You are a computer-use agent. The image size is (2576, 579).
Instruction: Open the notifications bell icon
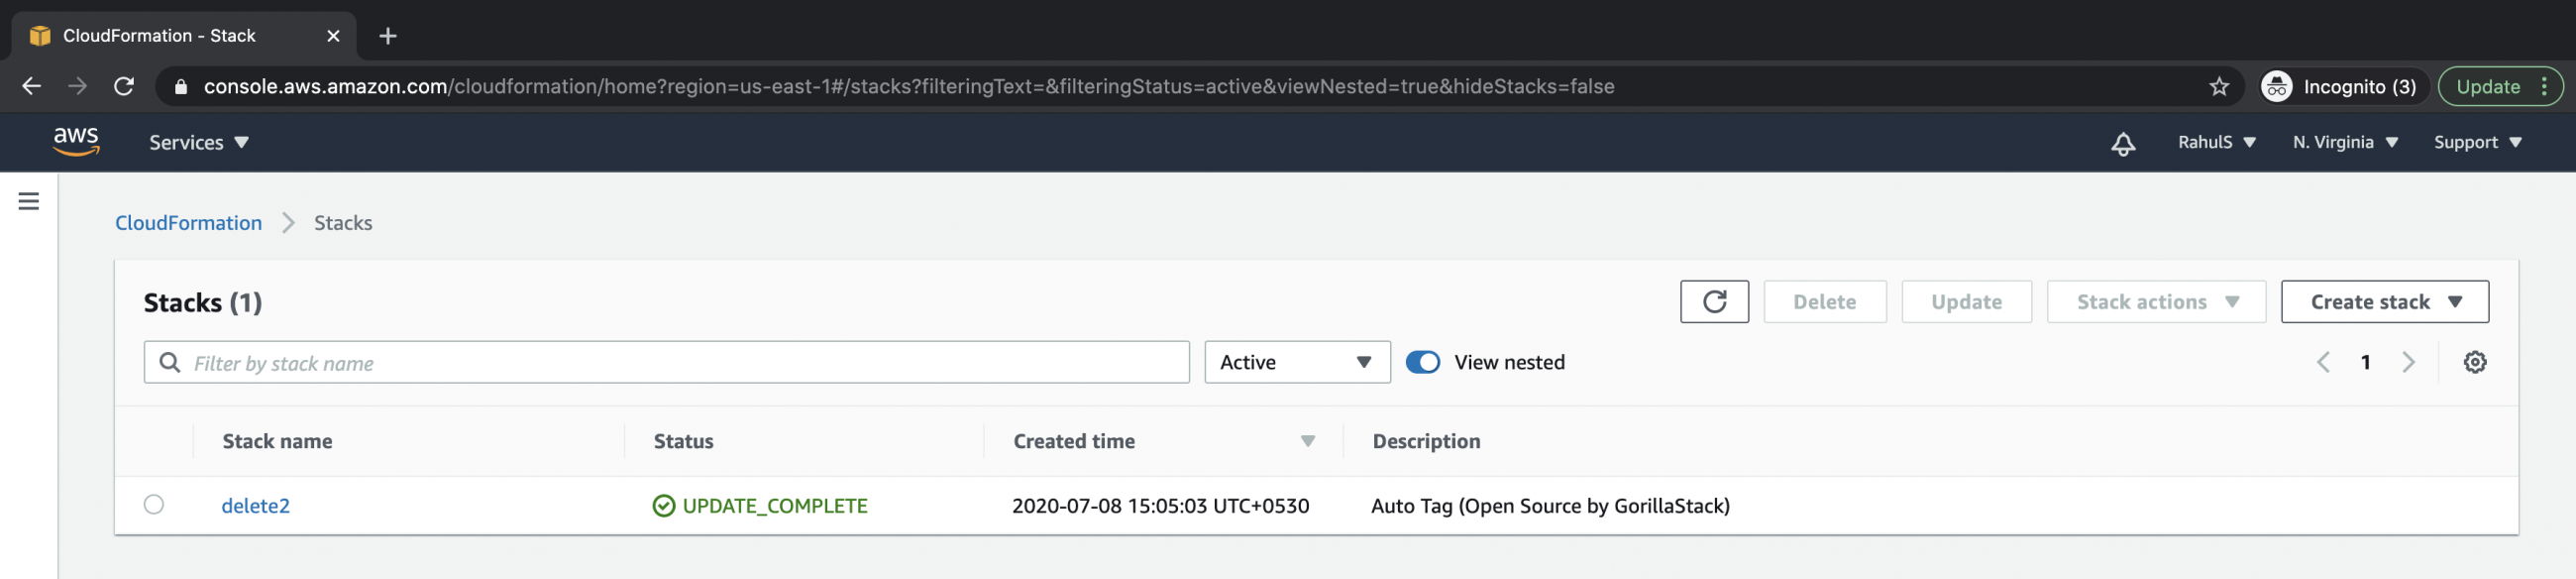click(2122, 143)
